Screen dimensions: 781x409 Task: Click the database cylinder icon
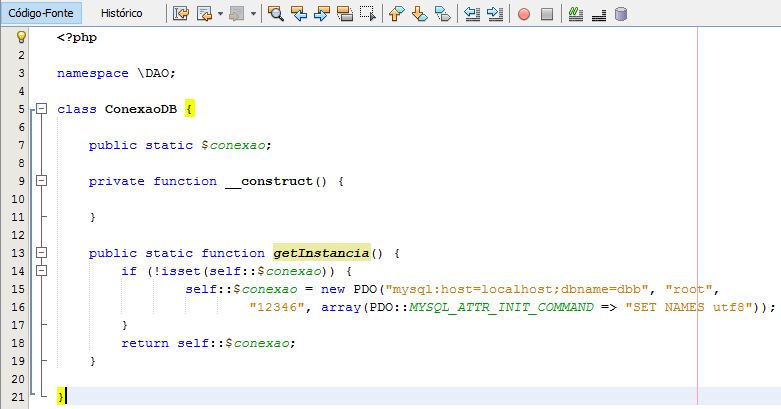click(621, 14)
